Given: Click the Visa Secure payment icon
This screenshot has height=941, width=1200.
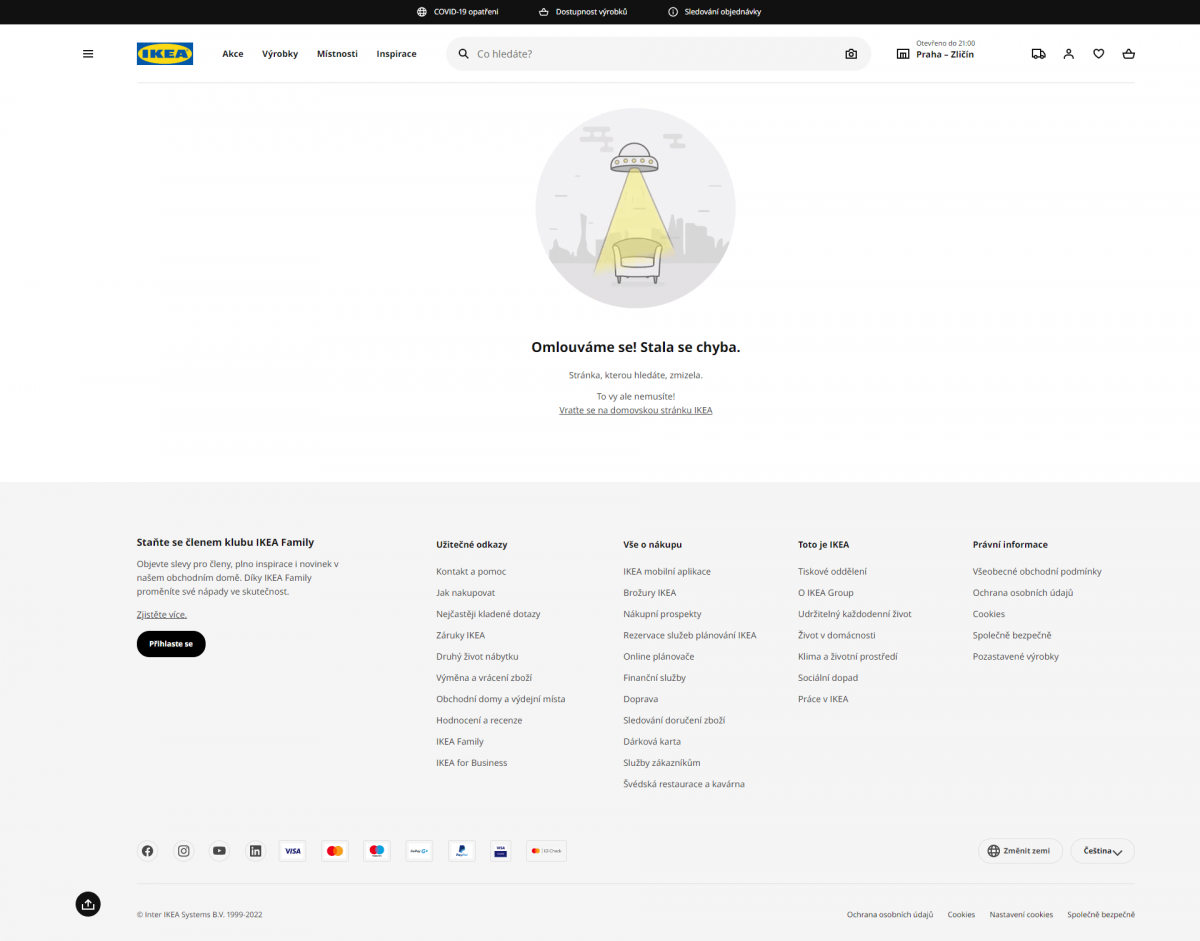Looking at the screenshot, I should click(500, 851).
